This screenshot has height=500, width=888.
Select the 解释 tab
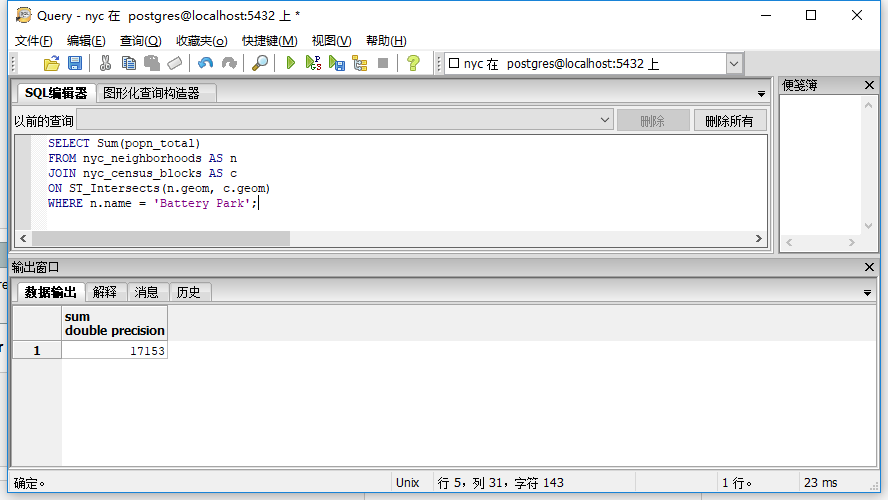[x=105, y=292]
